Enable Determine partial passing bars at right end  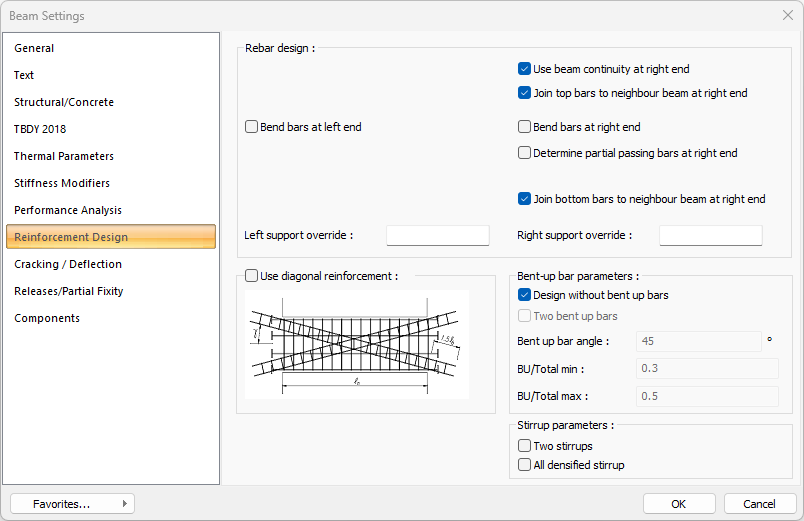524,153
